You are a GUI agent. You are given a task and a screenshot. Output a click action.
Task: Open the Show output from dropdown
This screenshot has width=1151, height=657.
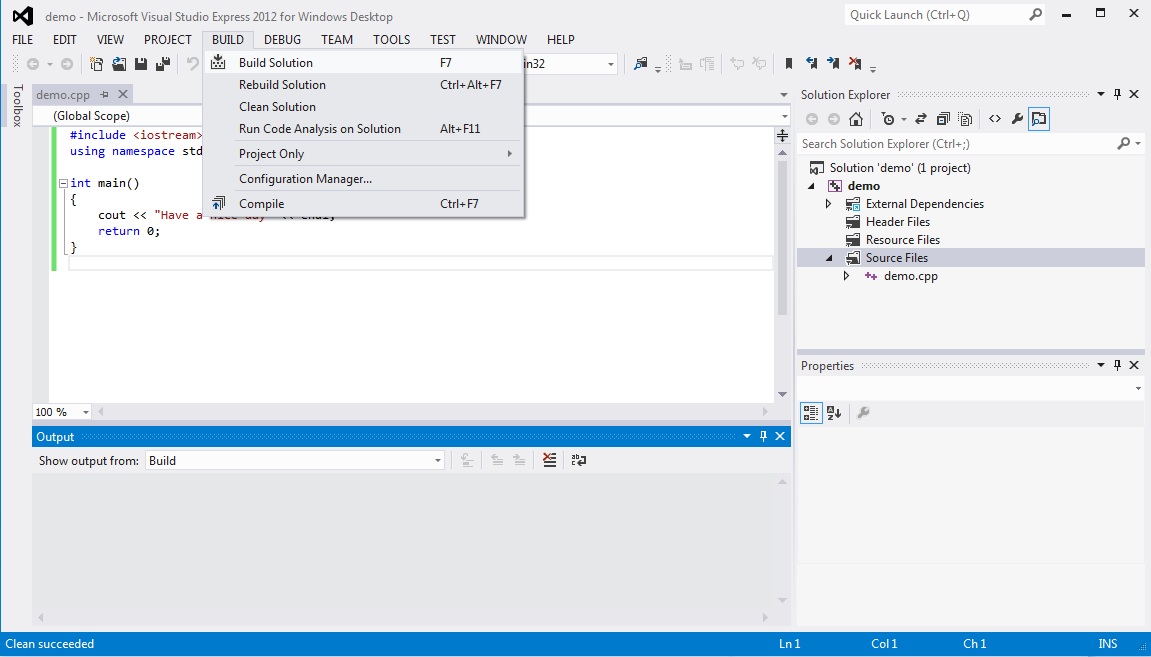[437, 460]
